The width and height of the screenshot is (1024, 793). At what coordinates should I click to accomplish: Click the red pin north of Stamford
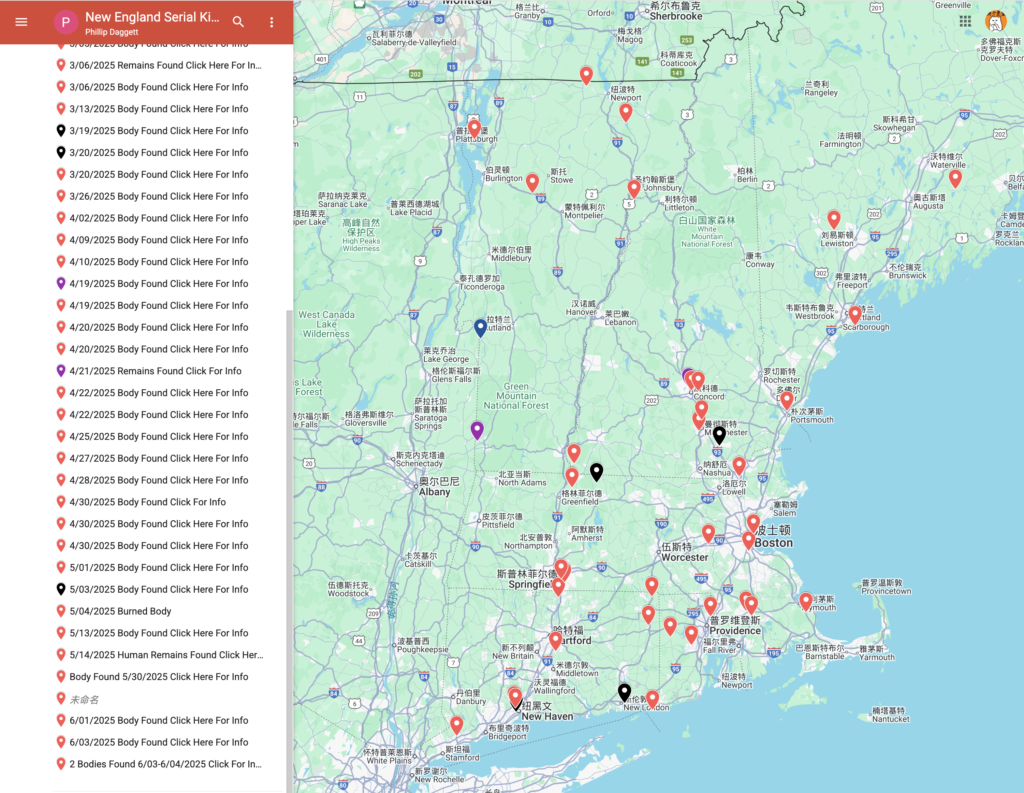pyautogui.click(x=456, y=725)
